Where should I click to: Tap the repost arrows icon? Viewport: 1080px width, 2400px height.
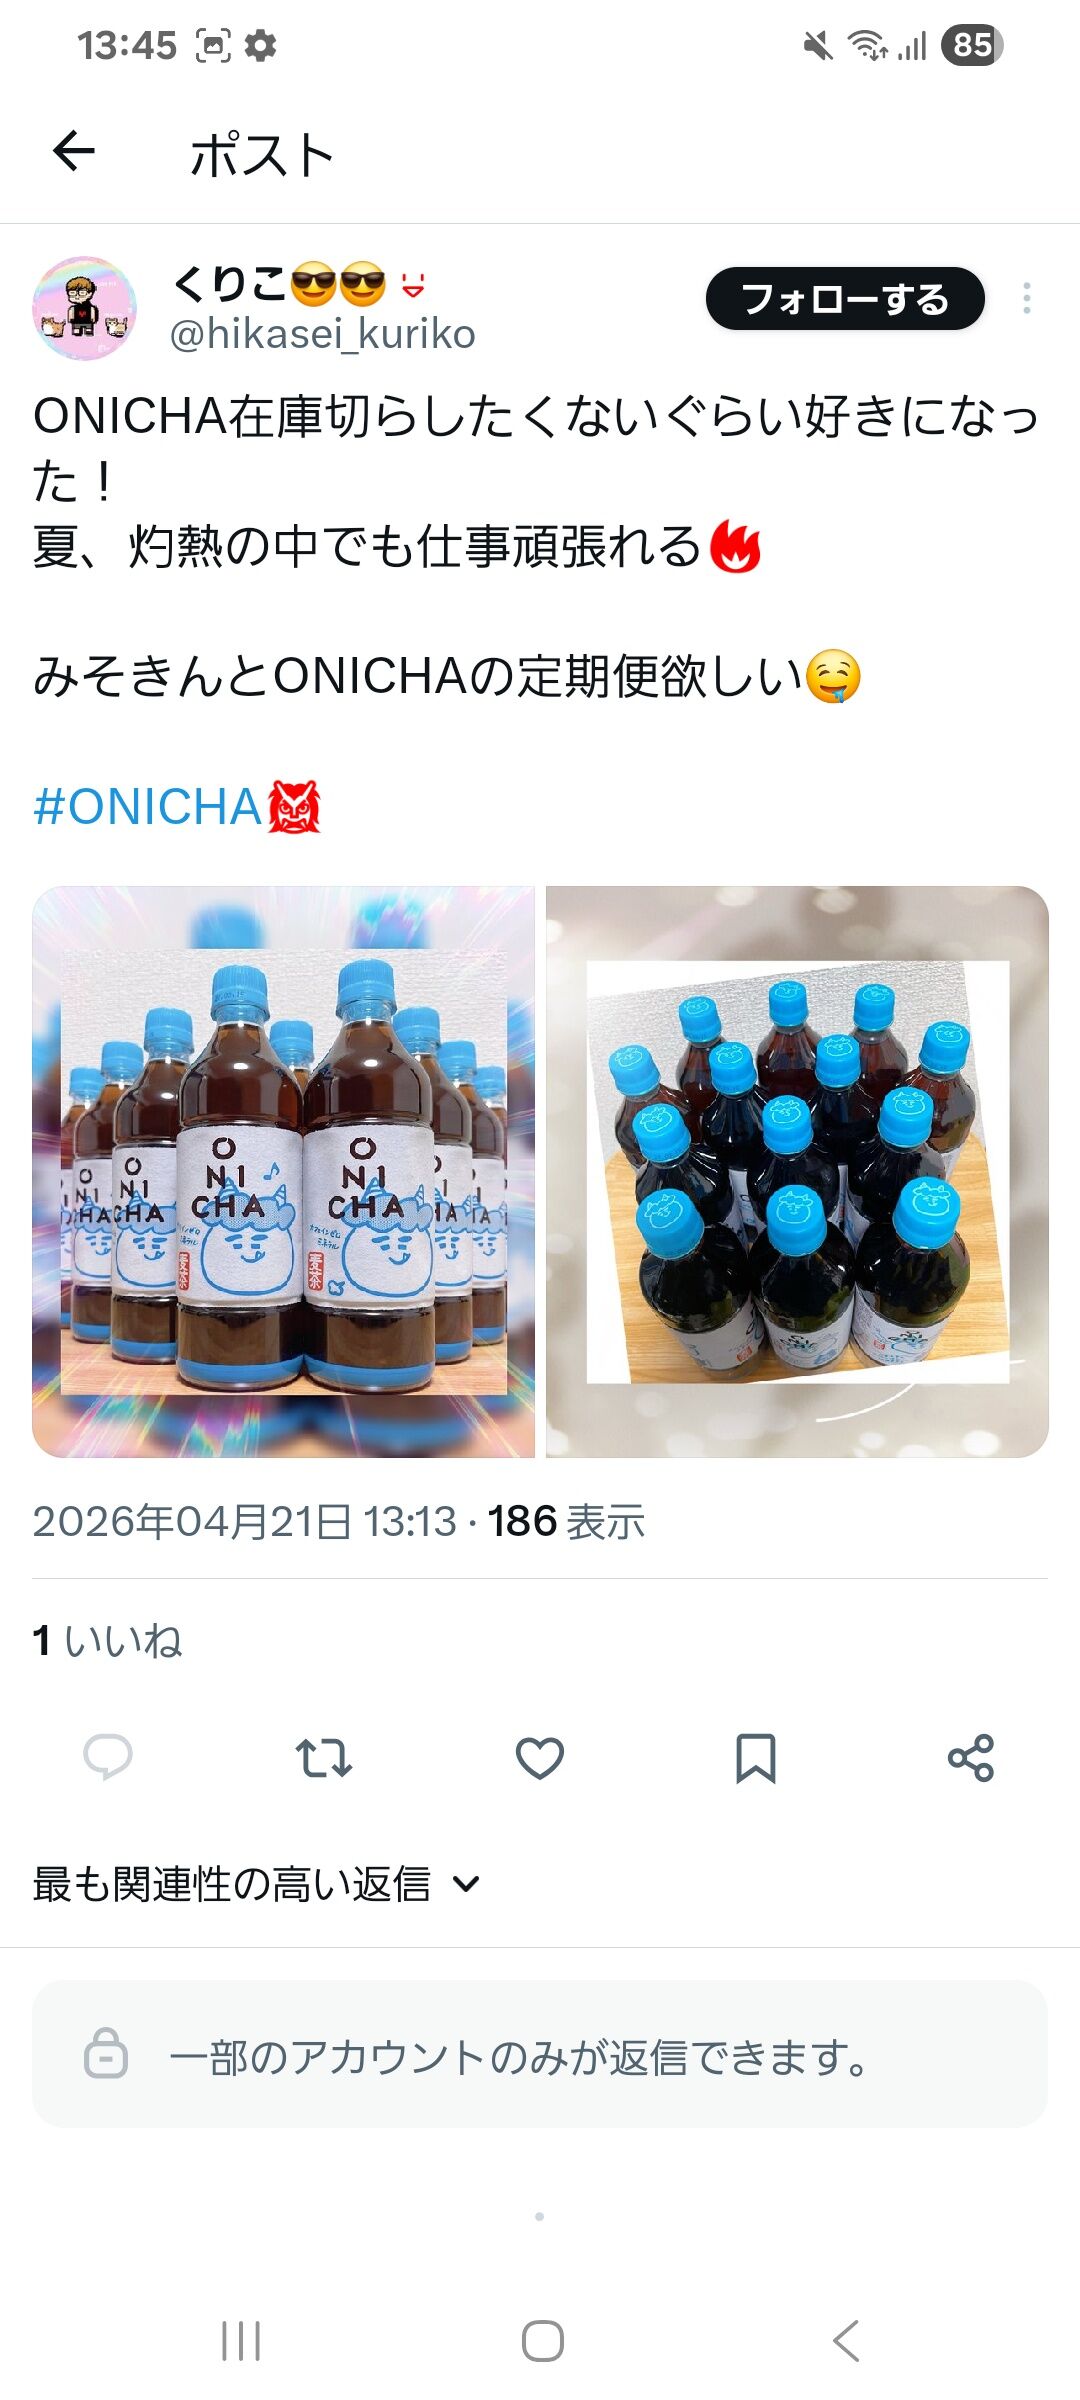[x=324, y=1757]
